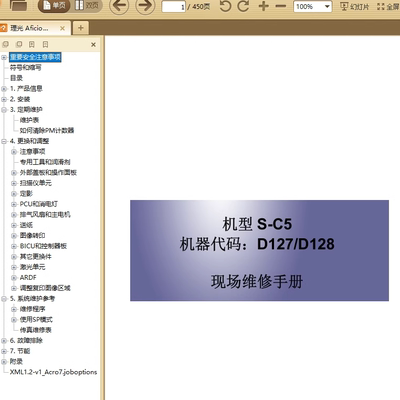
Task: Expand the 1. 产品信息 node
Action: (4, 89)
